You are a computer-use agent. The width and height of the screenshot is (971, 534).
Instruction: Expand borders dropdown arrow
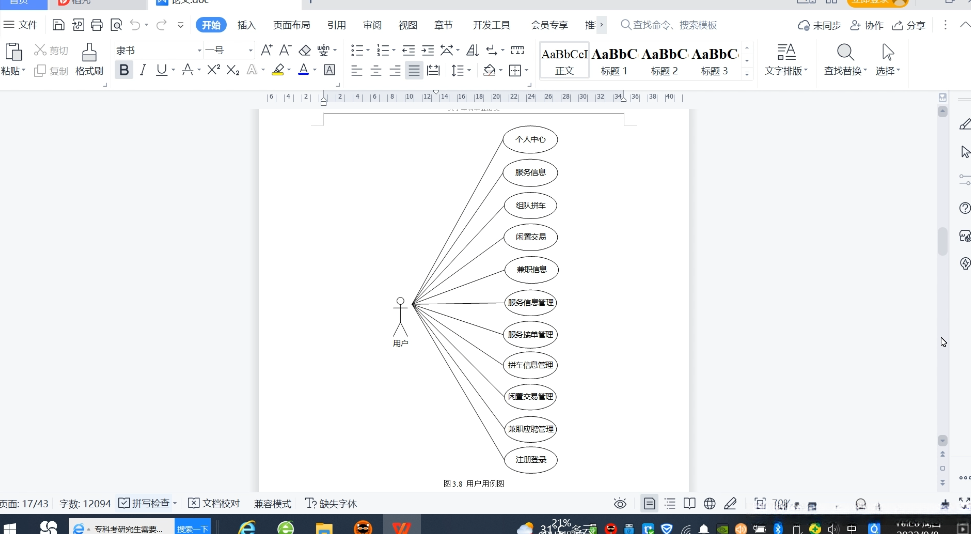pos(526,71)
